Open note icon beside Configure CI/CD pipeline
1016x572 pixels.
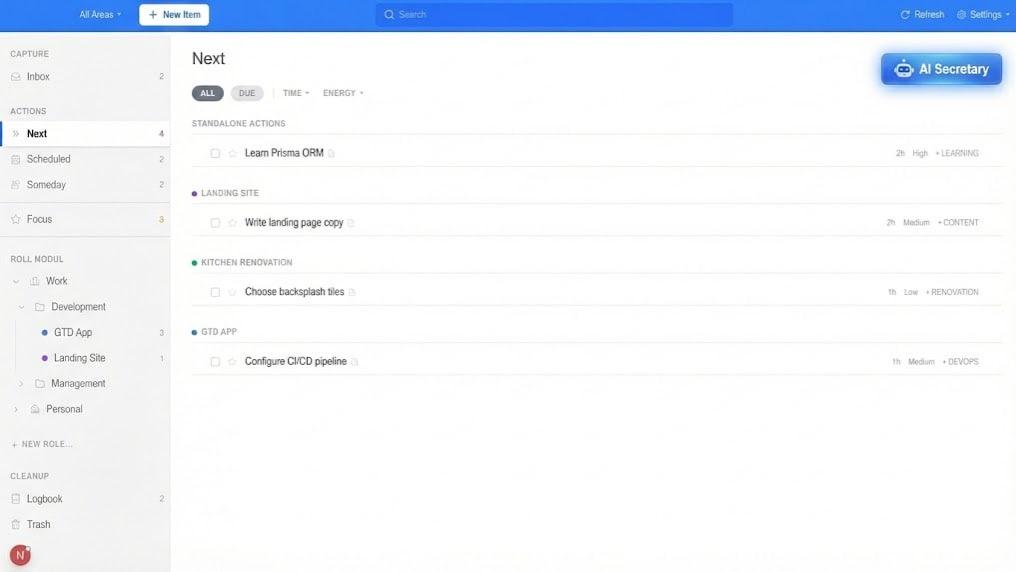(x=354, y=361)
